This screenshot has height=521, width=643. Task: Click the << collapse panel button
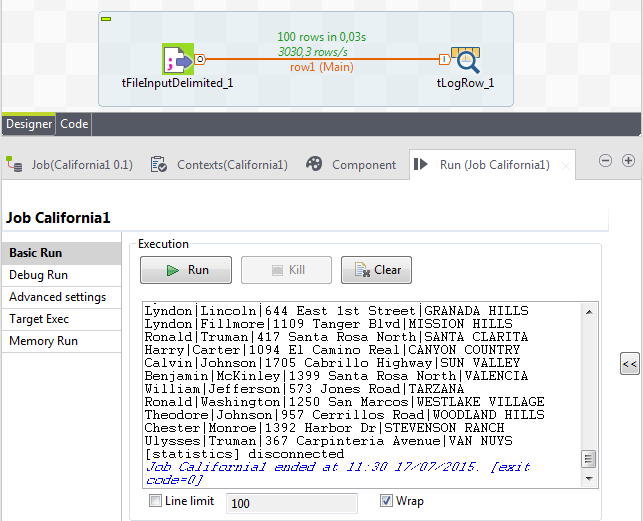[x=629, y=364]
